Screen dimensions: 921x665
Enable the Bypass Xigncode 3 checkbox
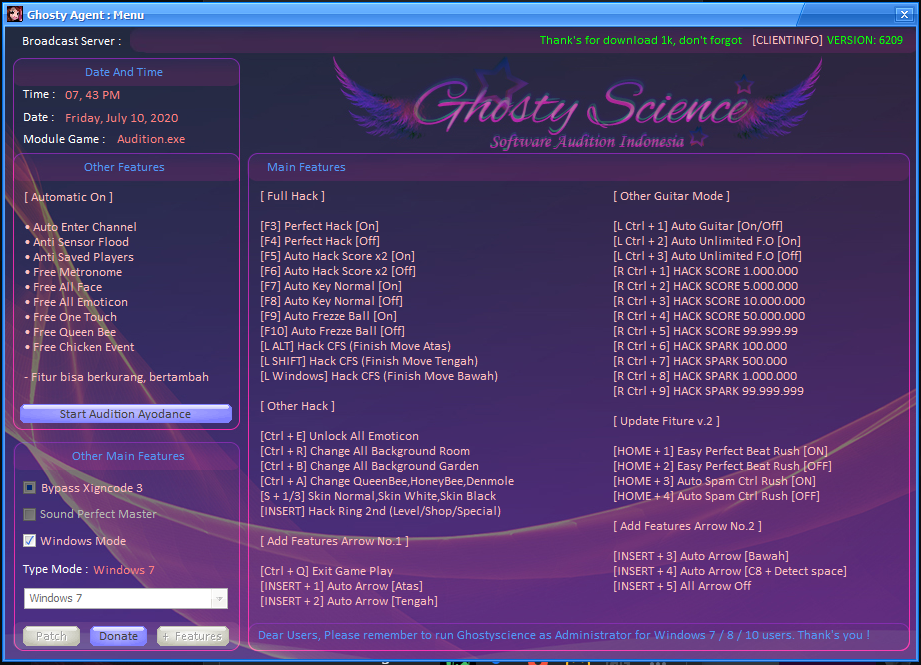click(x=29, y=488)
